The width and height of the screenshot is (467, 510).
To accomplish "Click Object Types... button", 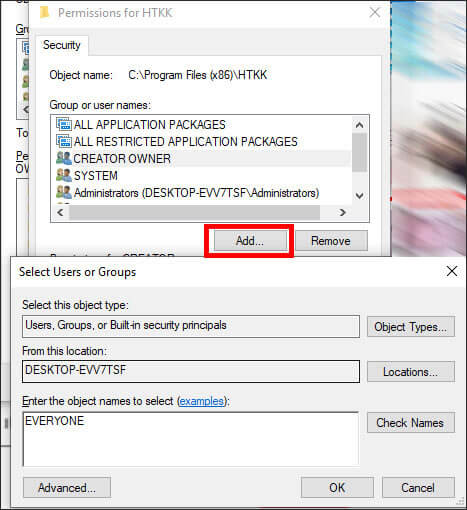I will coord(411,327).
